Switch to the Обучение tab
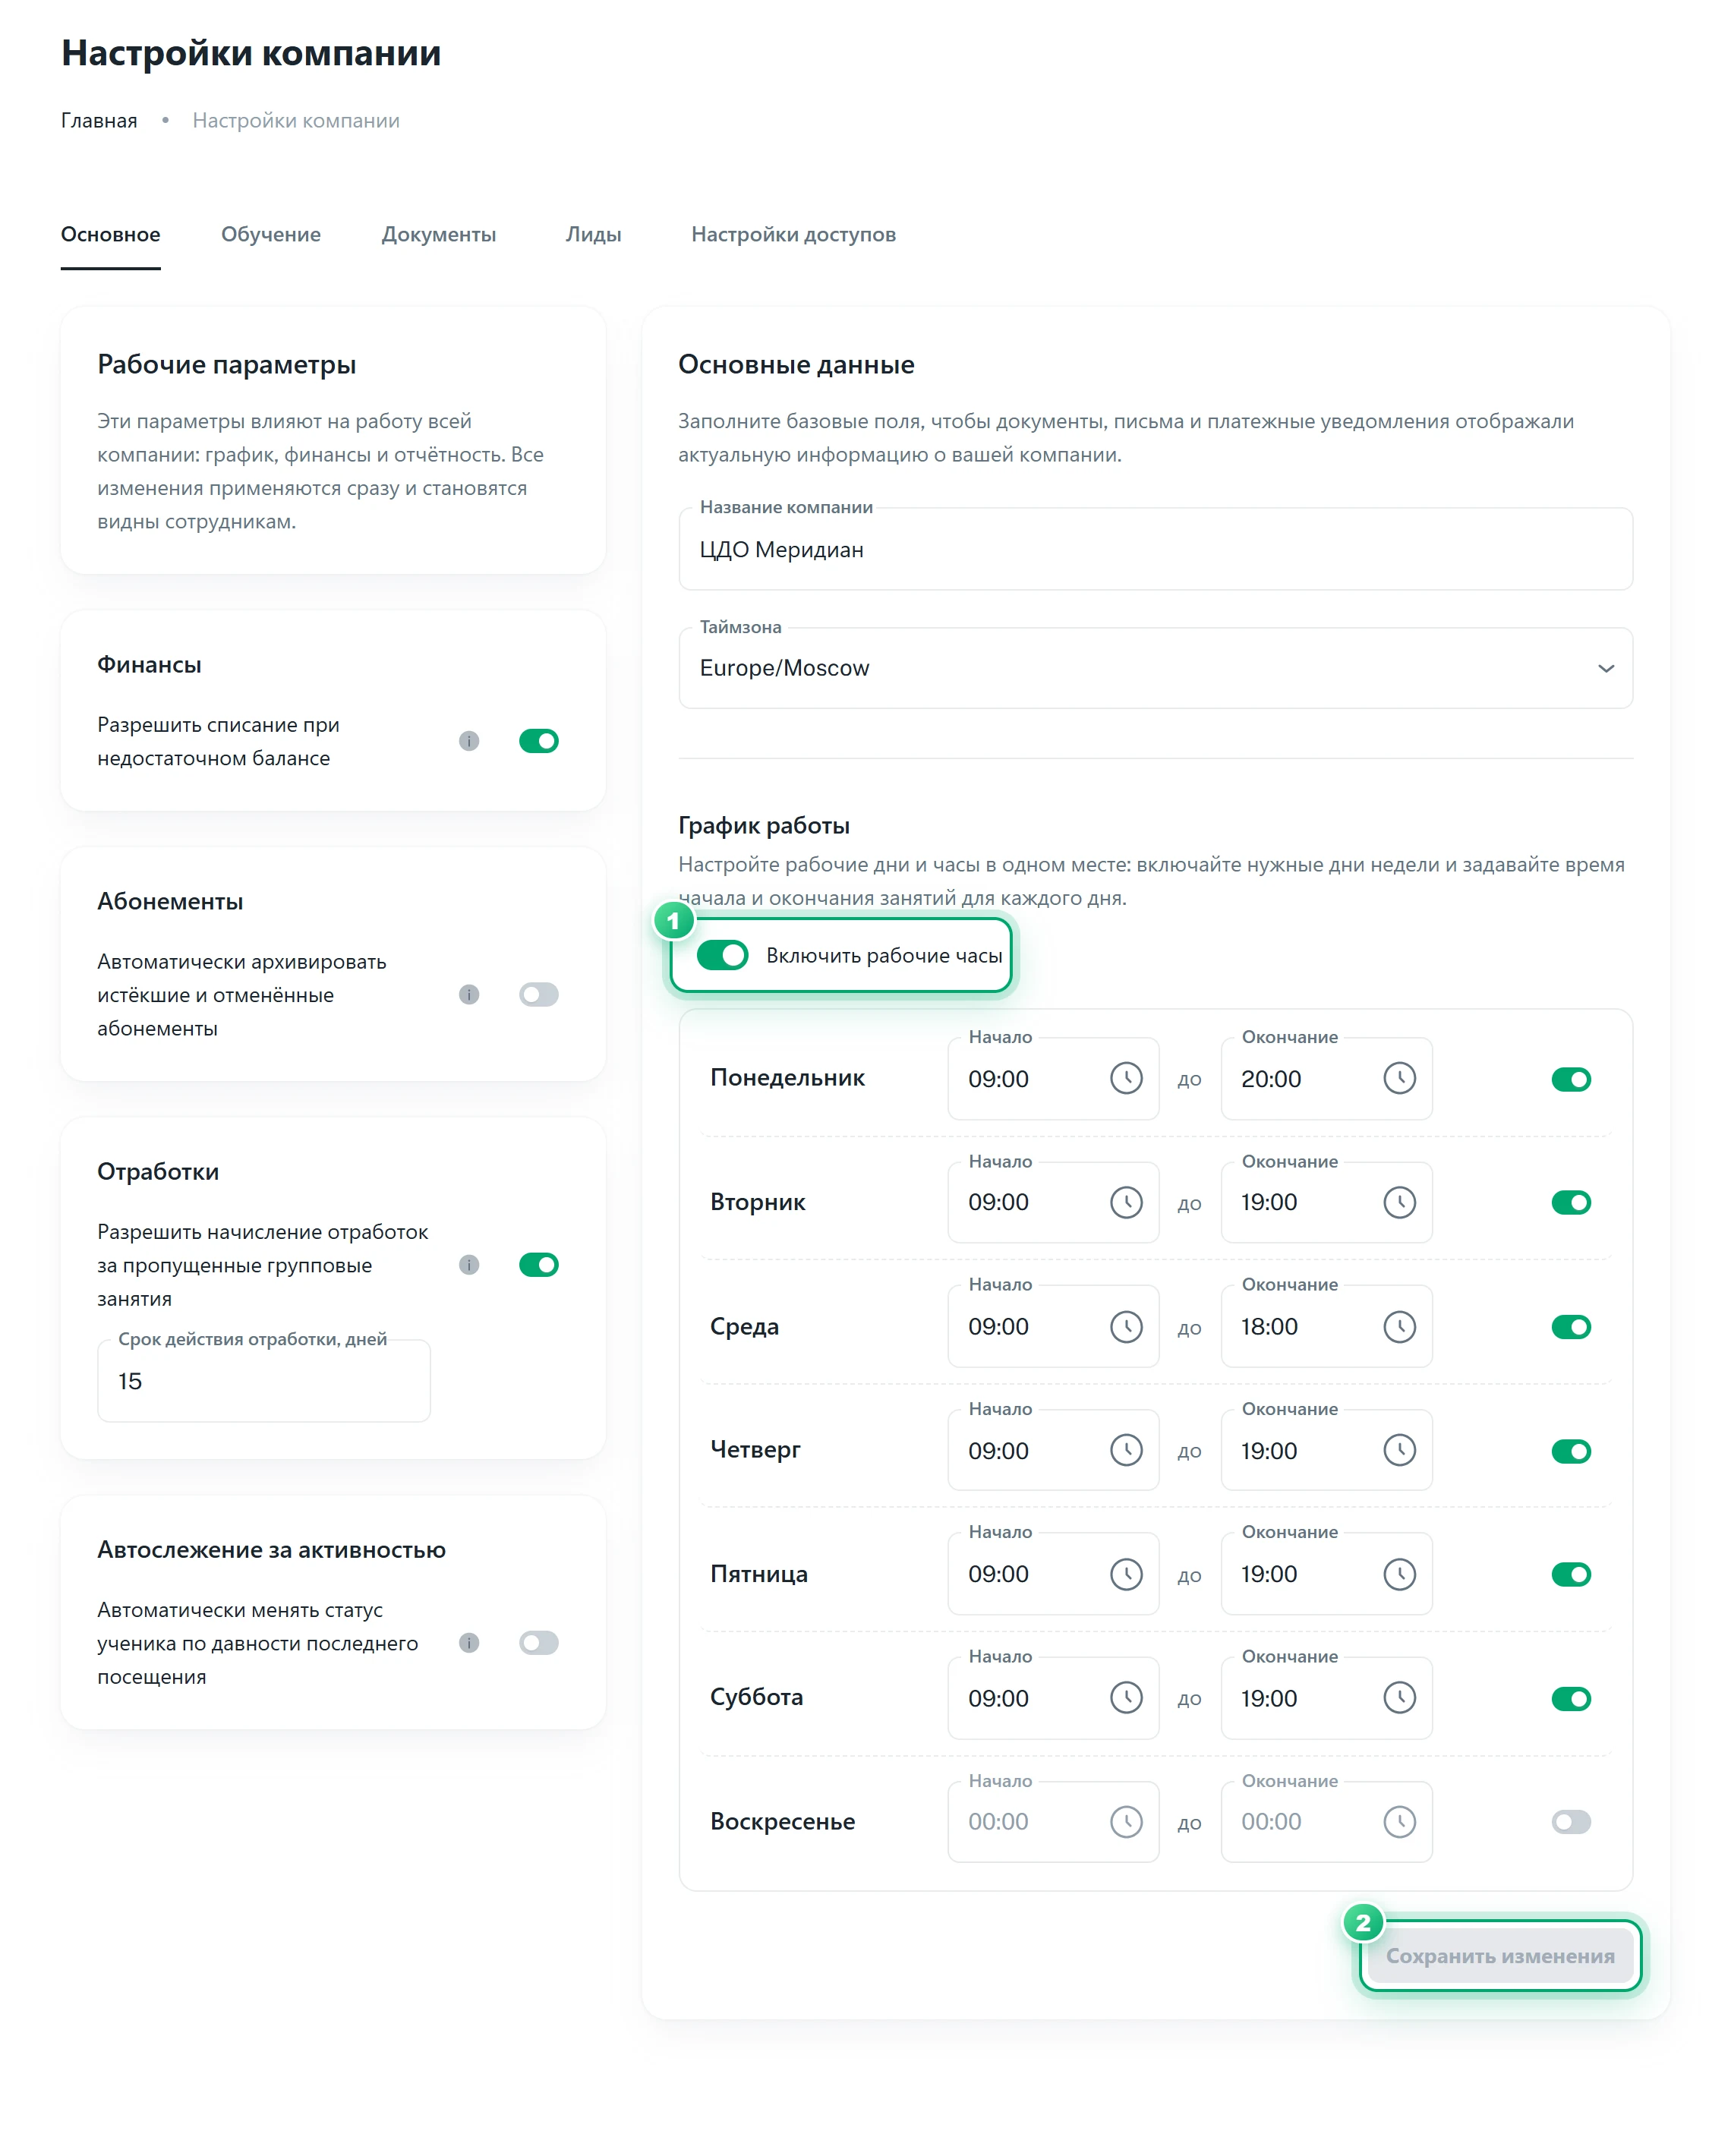Image resolution: width=1731 pixels, height=2156 pixels. click(x=271, y=234)
